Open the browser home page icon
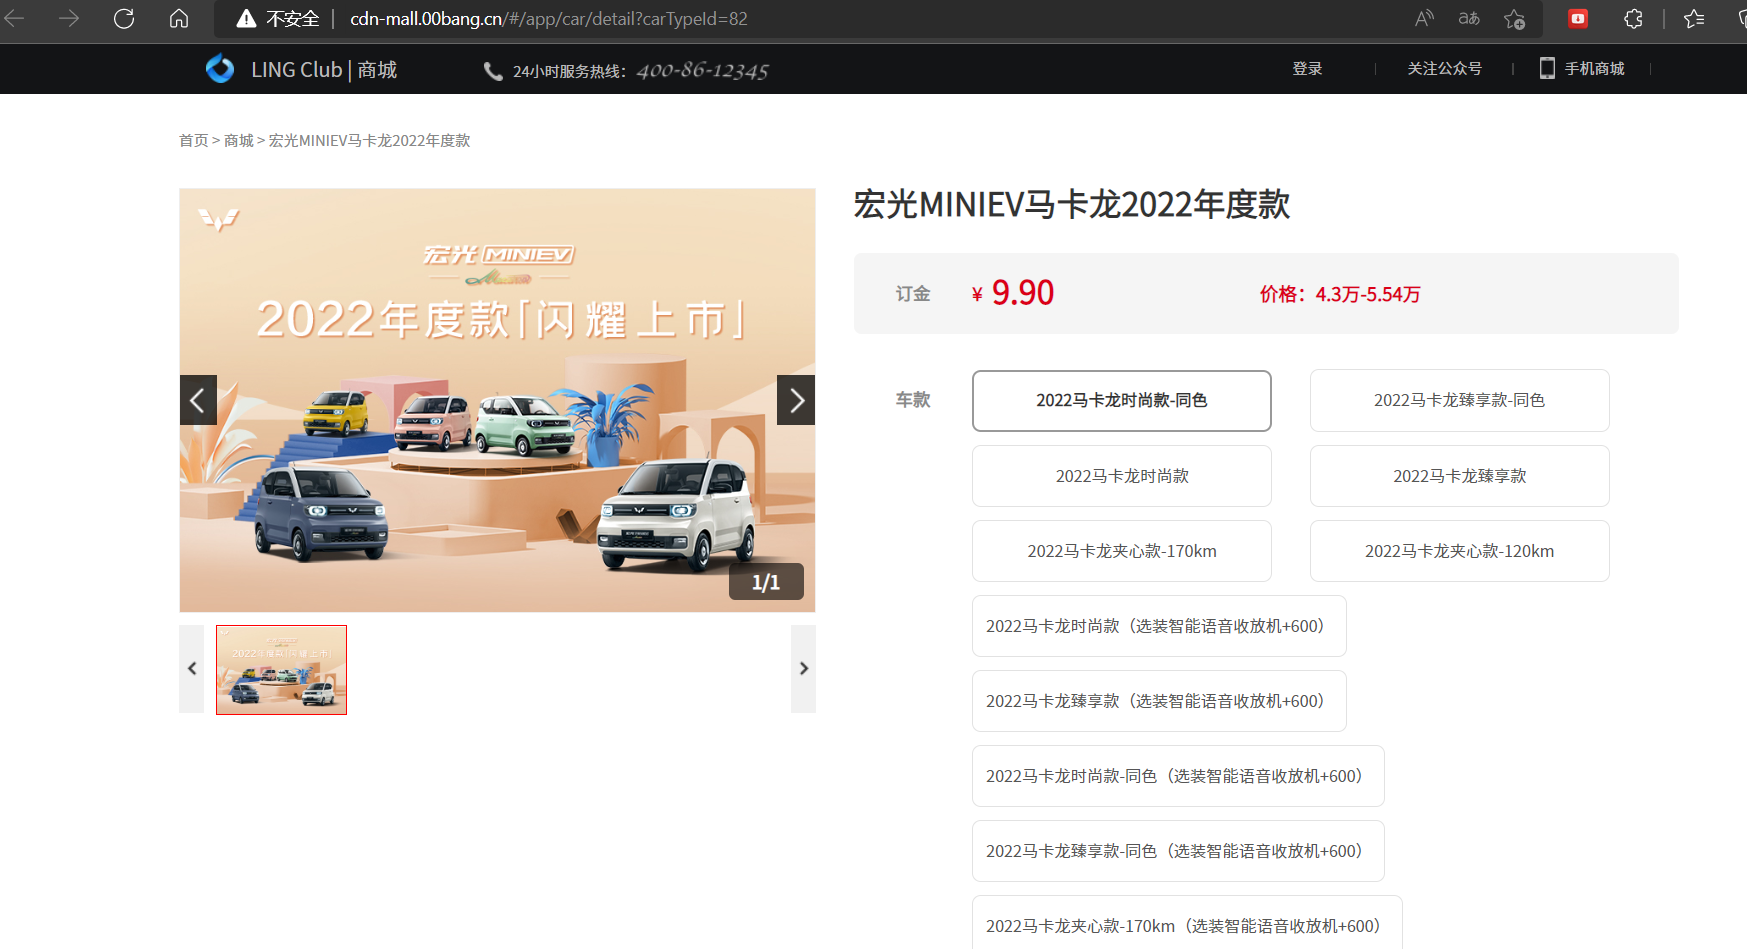Image resolution: width=1747 pixels, height=949 pixels. tap(179, 18)
